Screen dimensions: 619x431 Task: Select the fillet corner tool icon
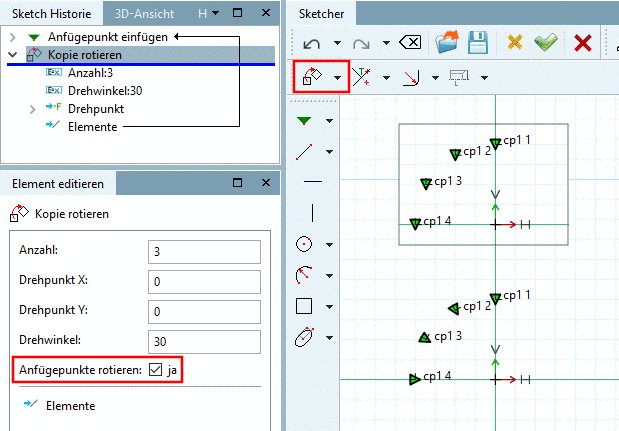411,77
